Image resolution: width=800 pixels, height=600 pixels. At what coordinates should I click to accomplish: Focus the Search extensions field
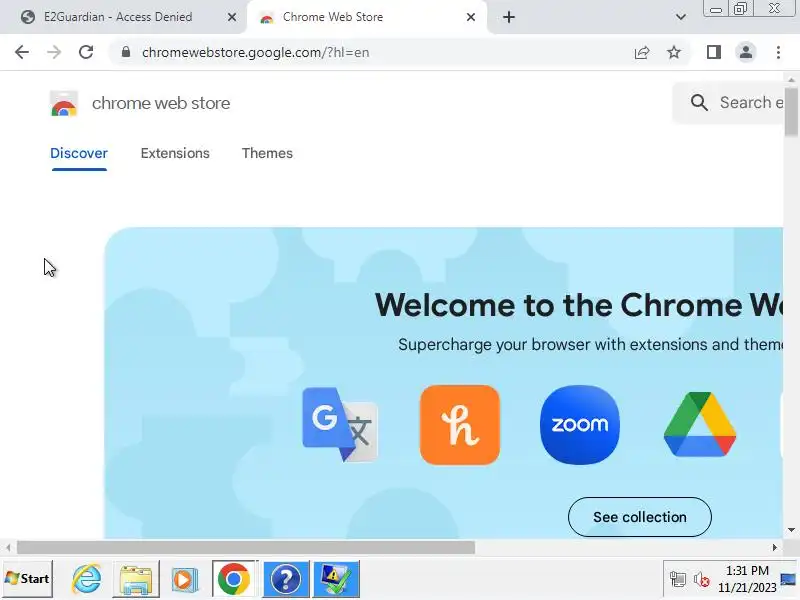coord(728,103)
